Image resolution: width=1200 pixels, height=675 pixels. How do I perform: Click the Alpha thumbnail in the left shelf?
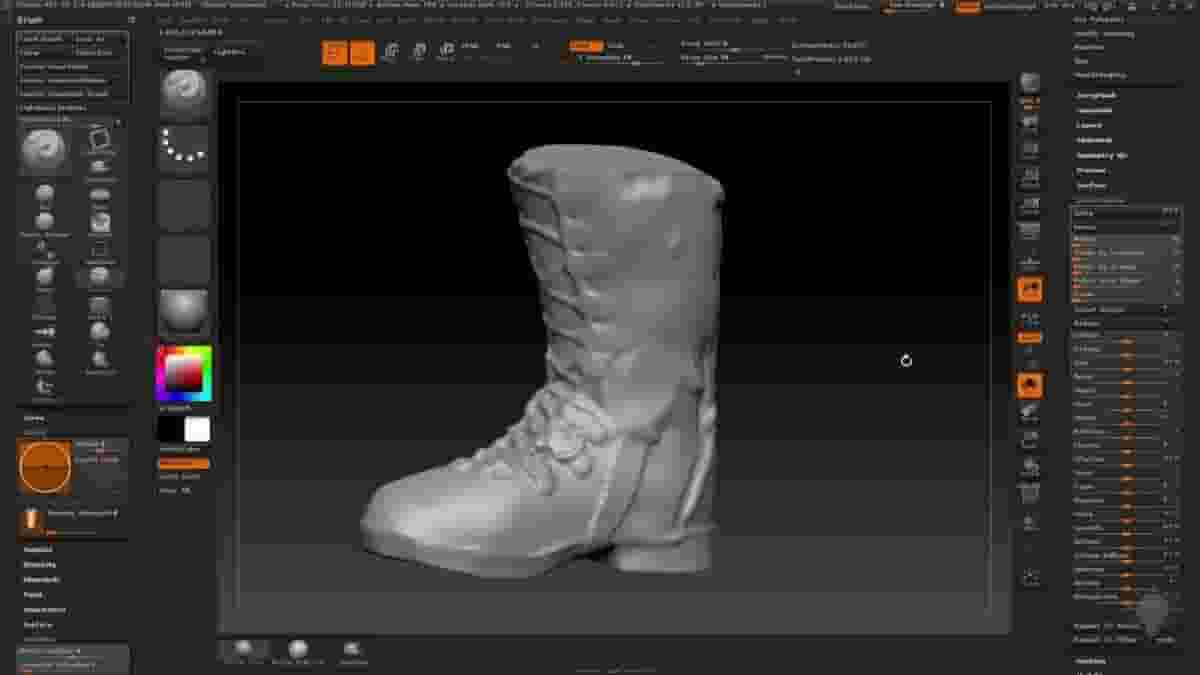(183, 205)
